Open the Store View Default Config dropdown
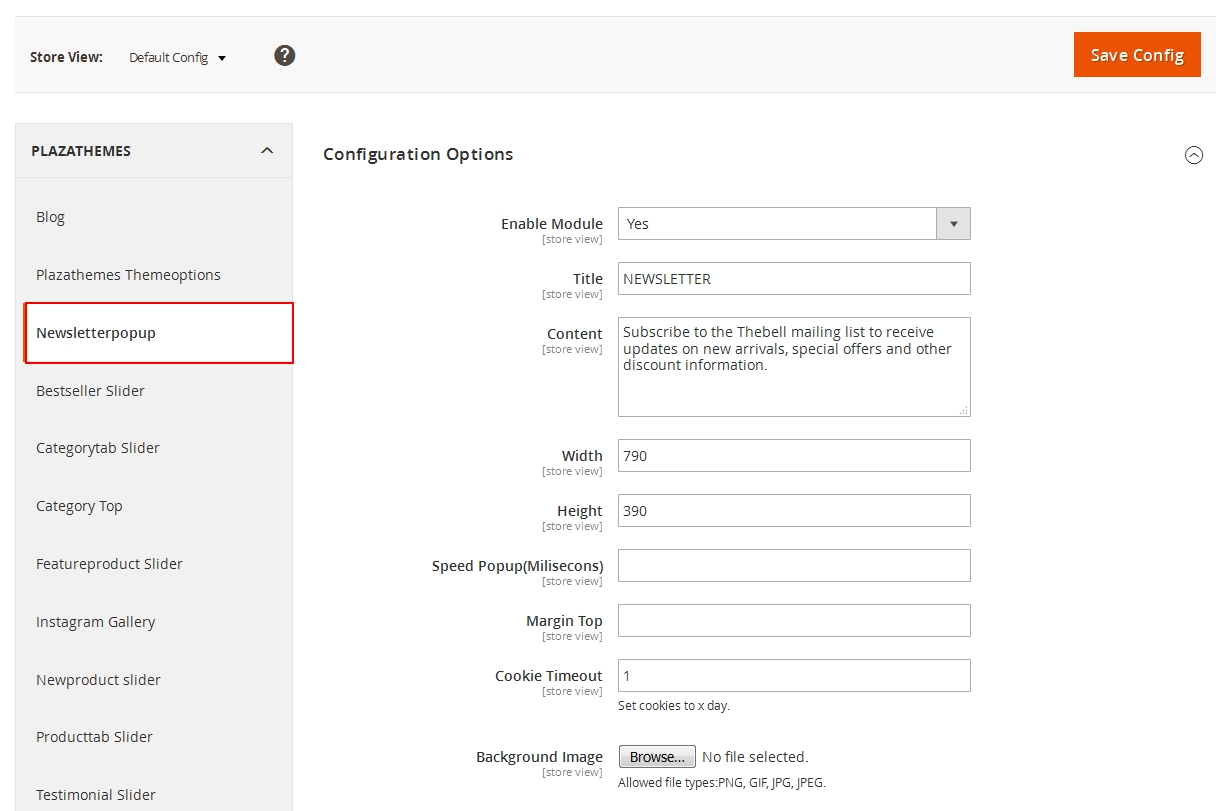 coord(178,58)
